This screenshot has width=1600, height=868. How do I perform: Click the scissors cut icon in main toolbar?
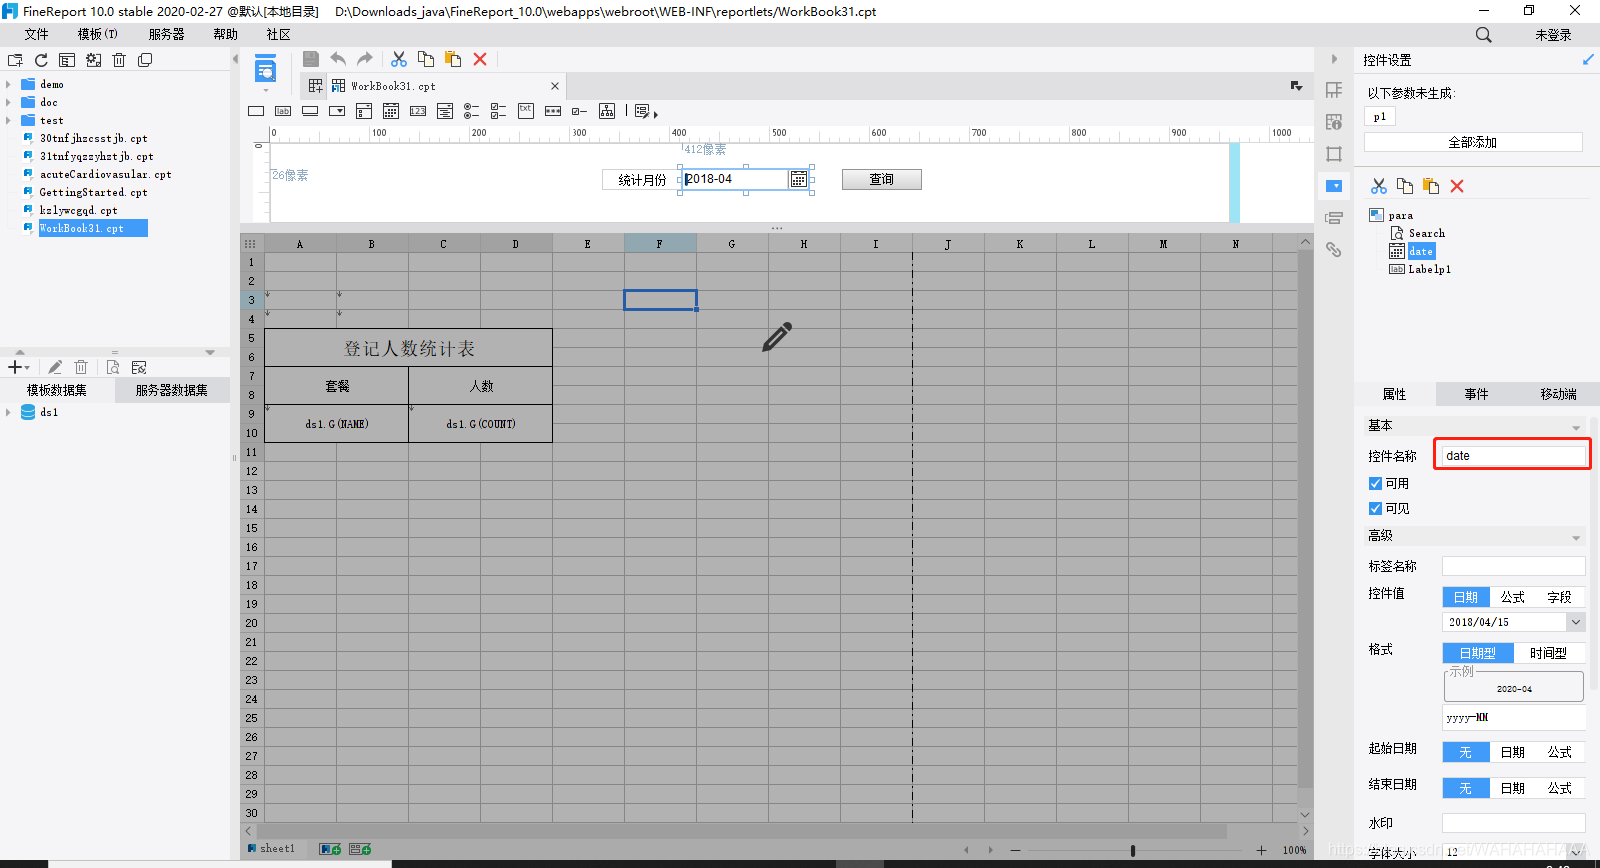[x=399, y=59]
